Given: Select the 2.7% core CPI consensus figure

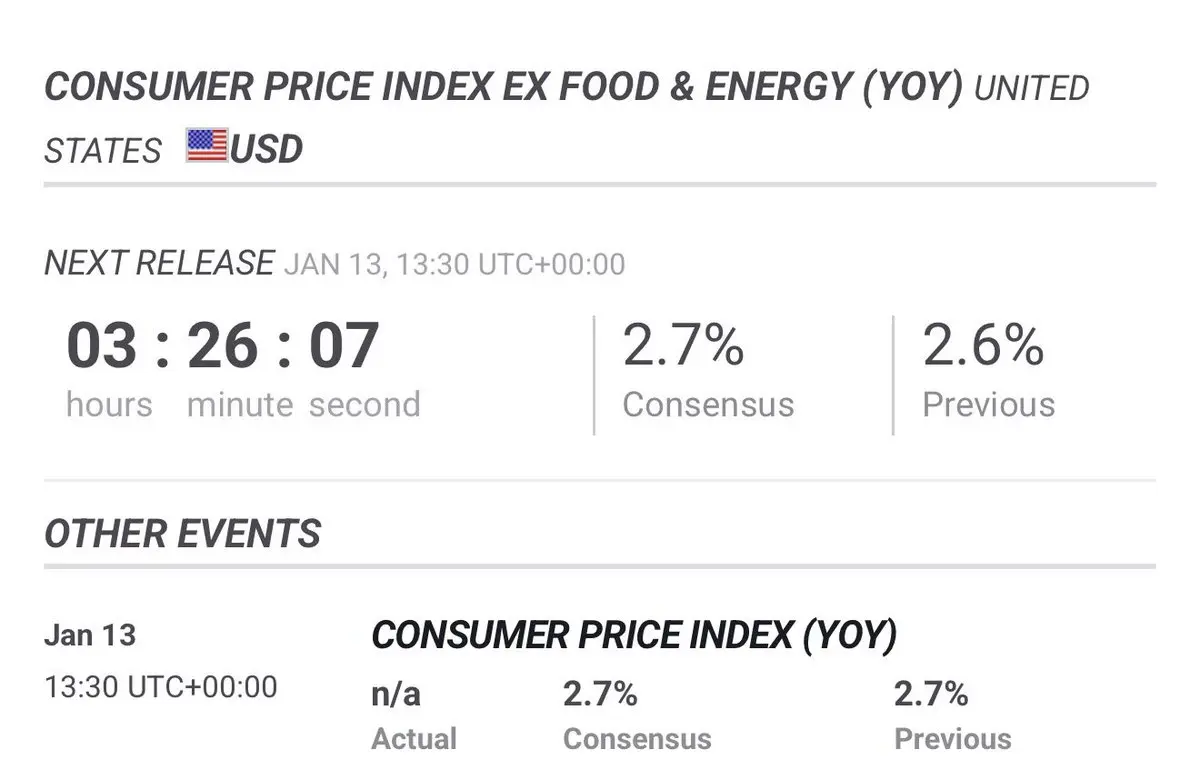Looking at the screenshot, I should click(683, 346).
